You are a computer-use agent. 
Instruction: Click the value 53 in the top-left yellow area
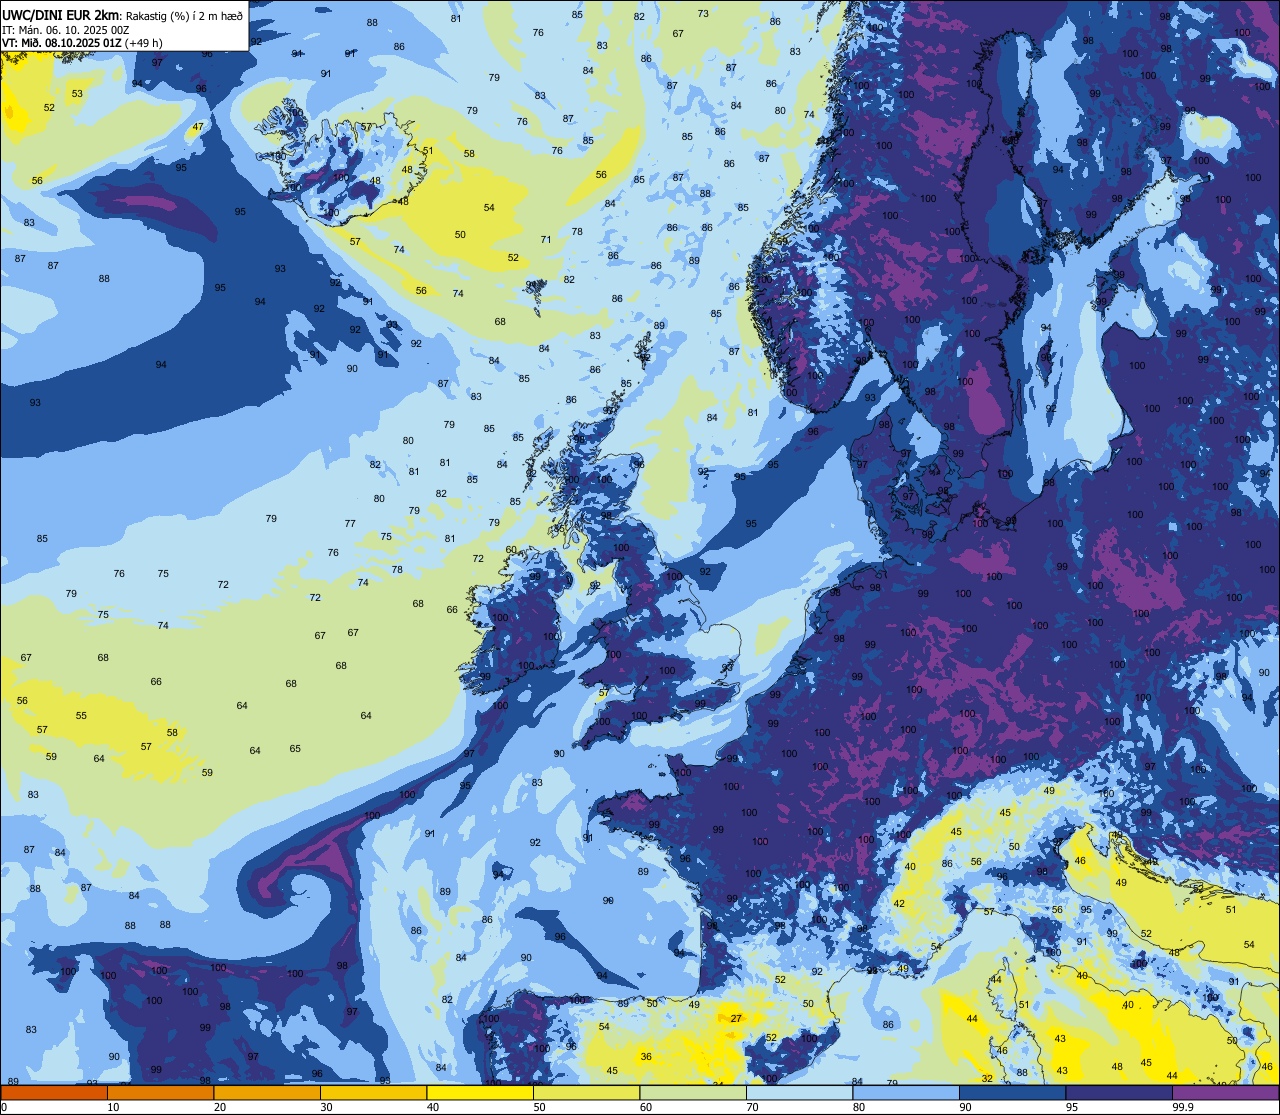(x=77, y=93)
